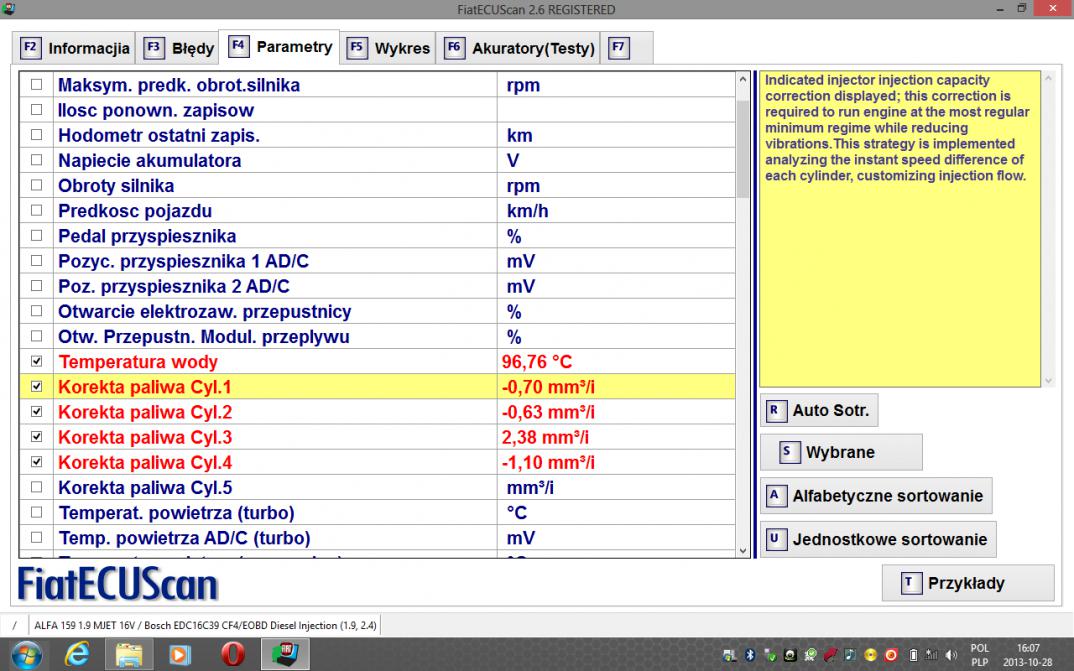
Task: Select the Korekta paliwa Cyl.5 label
Action: coord(145,488)
